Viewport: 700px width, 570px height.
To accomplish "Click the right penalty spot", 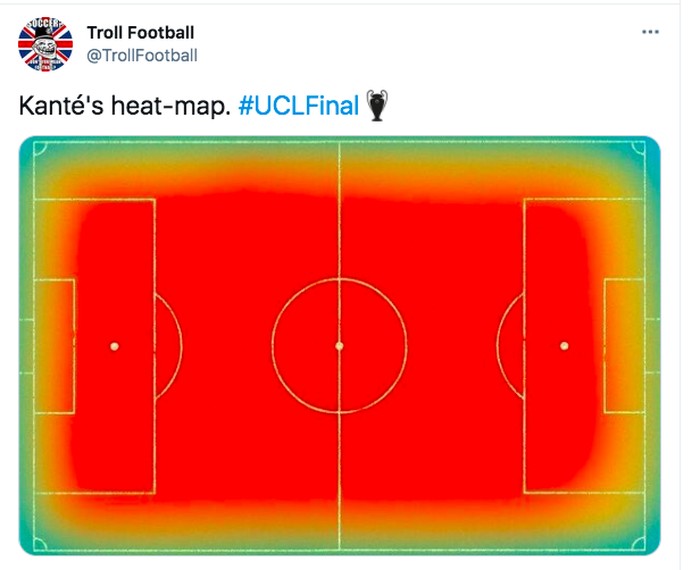I will [564, 346].
